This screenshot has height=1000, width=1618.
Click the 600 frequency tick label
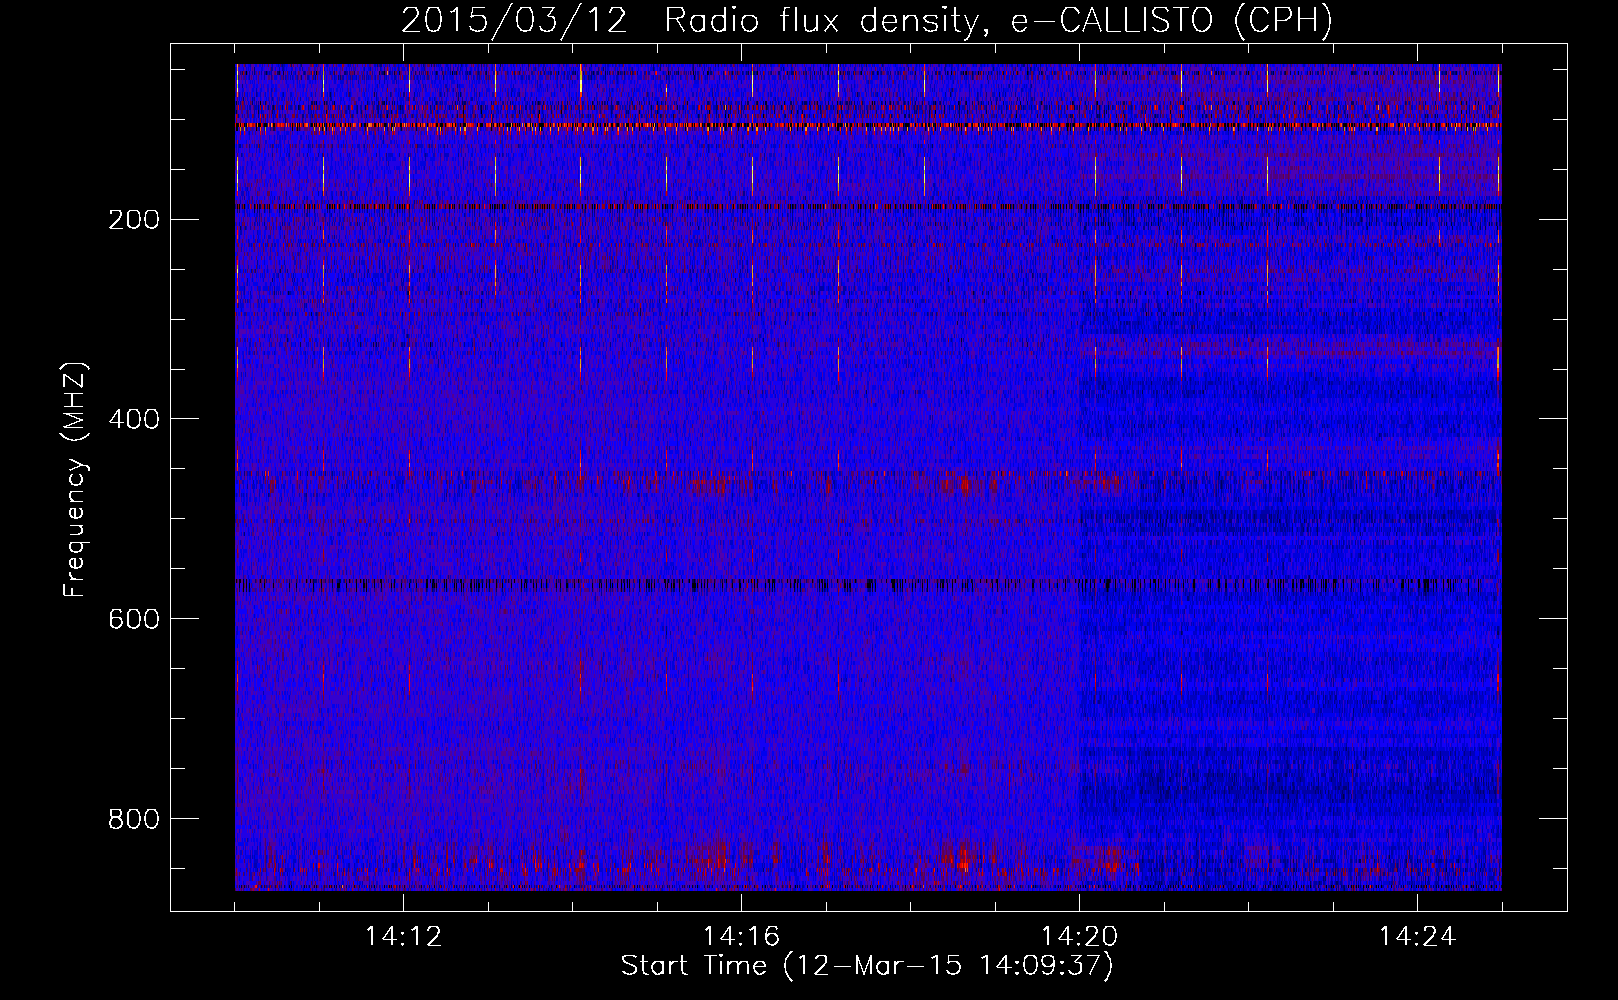(134, 619)
